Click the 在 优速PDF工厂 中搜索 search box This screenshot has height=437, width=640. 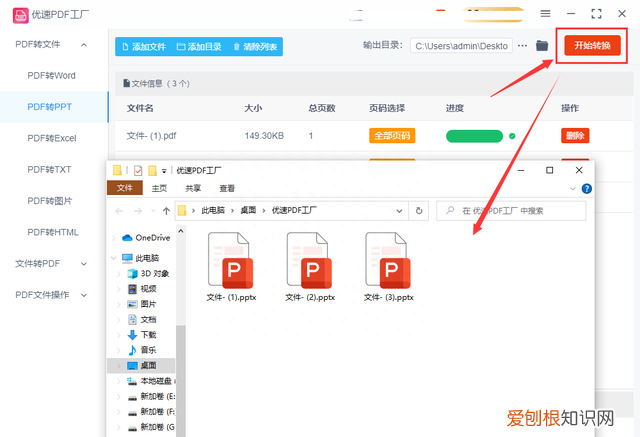click(x=511, y=211)
